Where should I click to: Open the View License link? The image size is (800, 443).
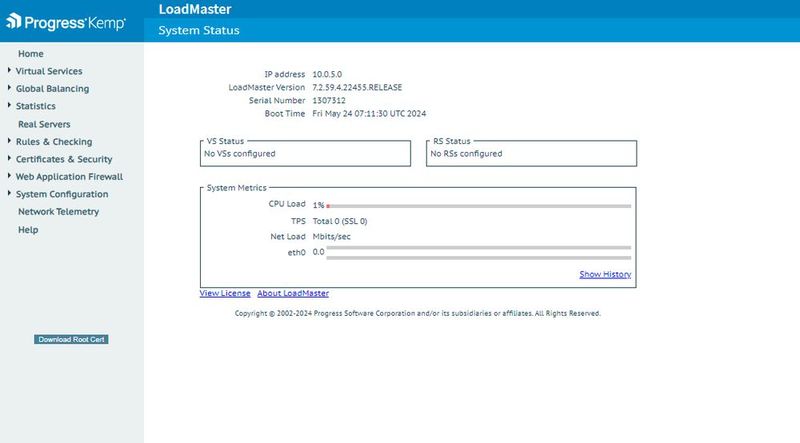[x=225, y=293]
